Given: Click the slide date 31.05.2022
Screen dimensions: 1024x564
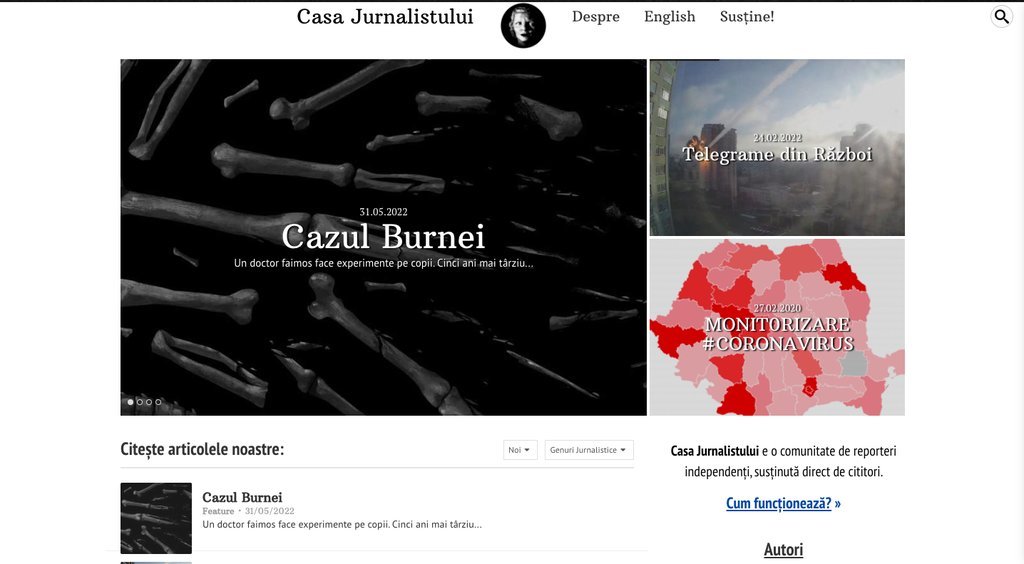Looking at the screenshot, I should coord(383,212).
